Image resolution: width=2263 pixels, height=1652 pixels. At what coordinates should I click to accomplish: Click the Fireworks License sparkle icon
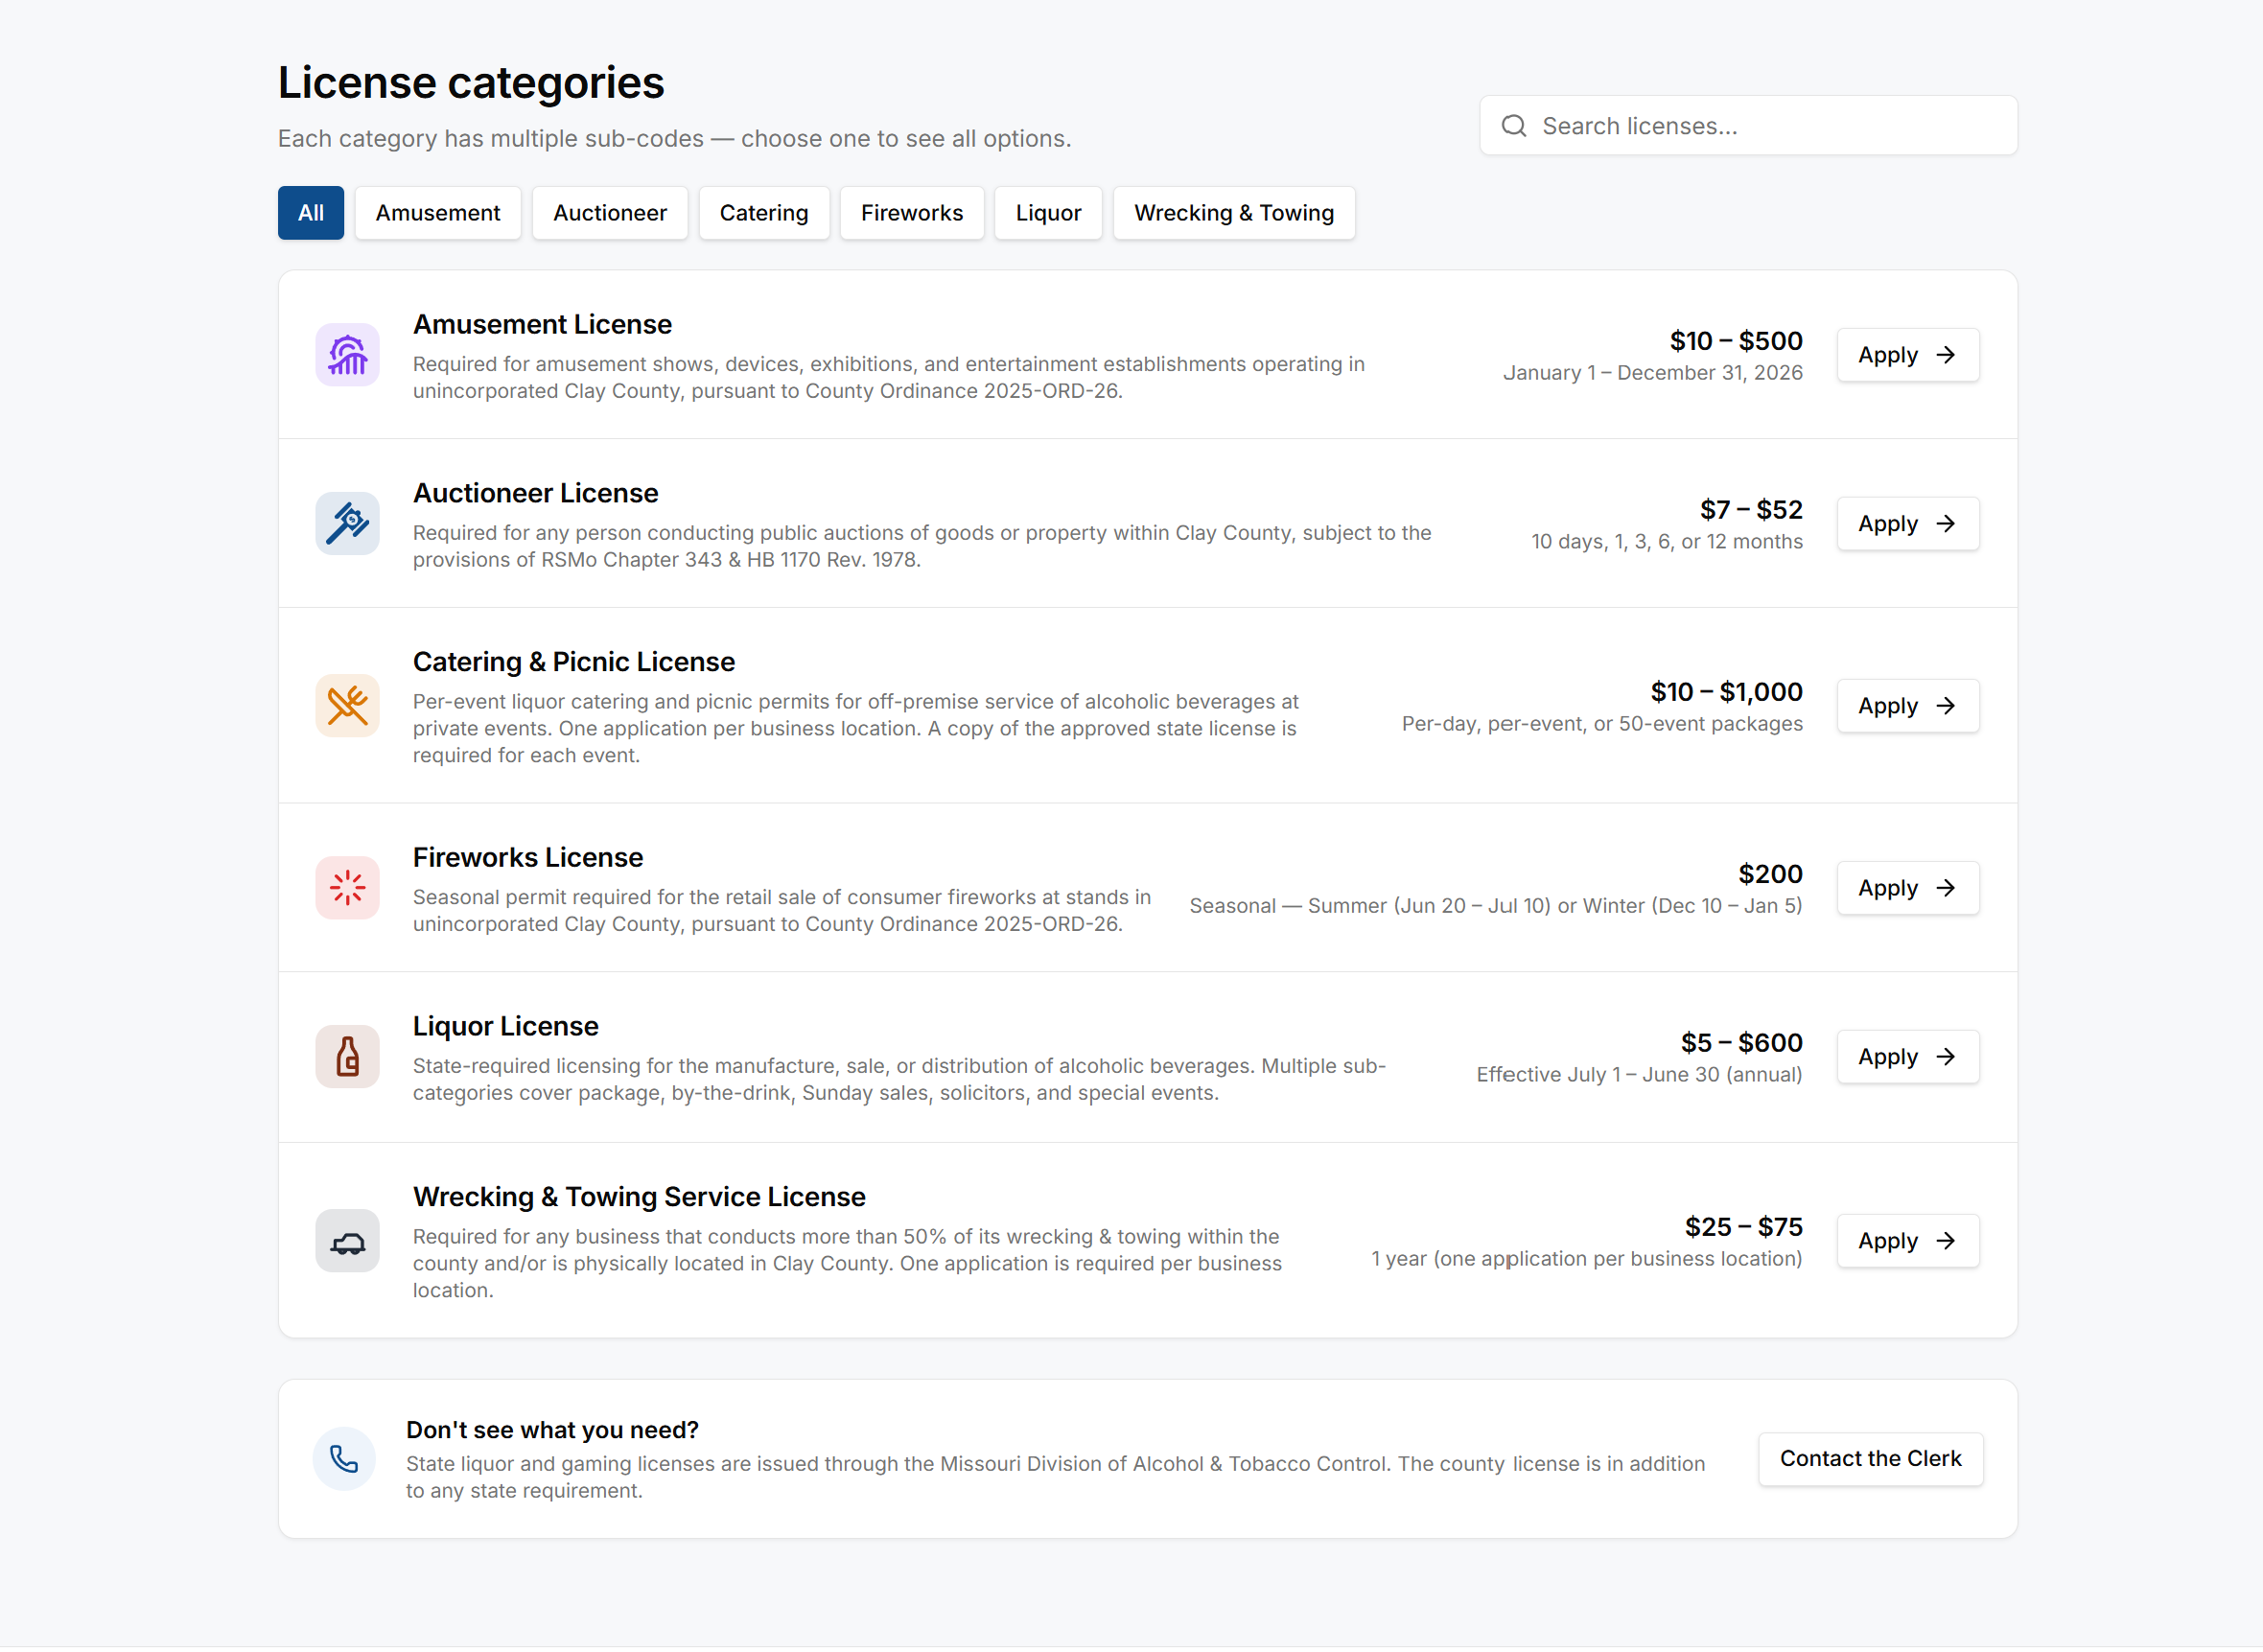pyautogui.click(x=347, y=888)
